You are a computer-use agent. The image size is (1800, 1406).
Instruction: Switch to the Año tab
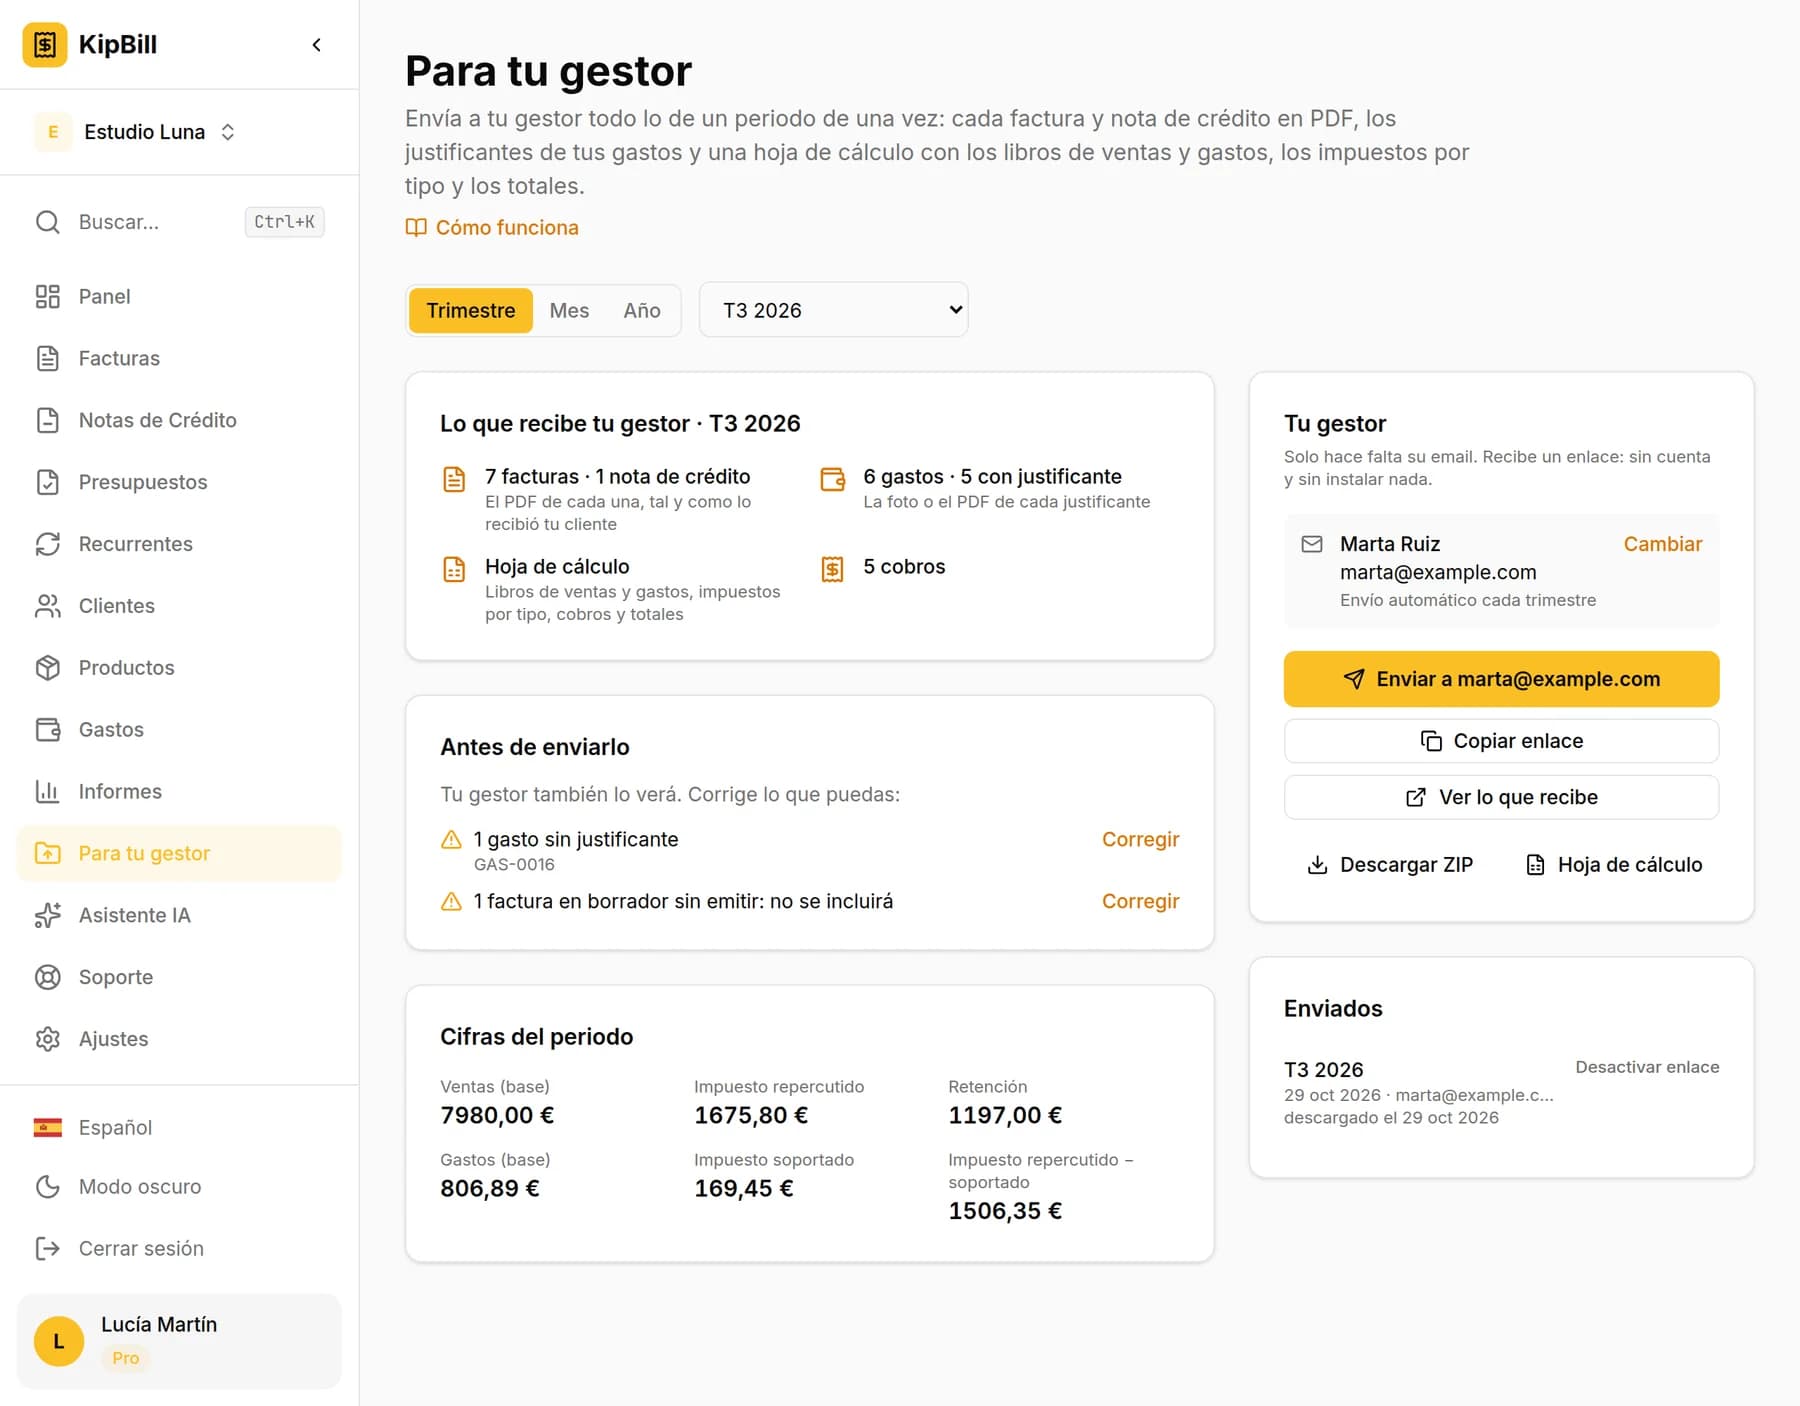coord(642,310)
